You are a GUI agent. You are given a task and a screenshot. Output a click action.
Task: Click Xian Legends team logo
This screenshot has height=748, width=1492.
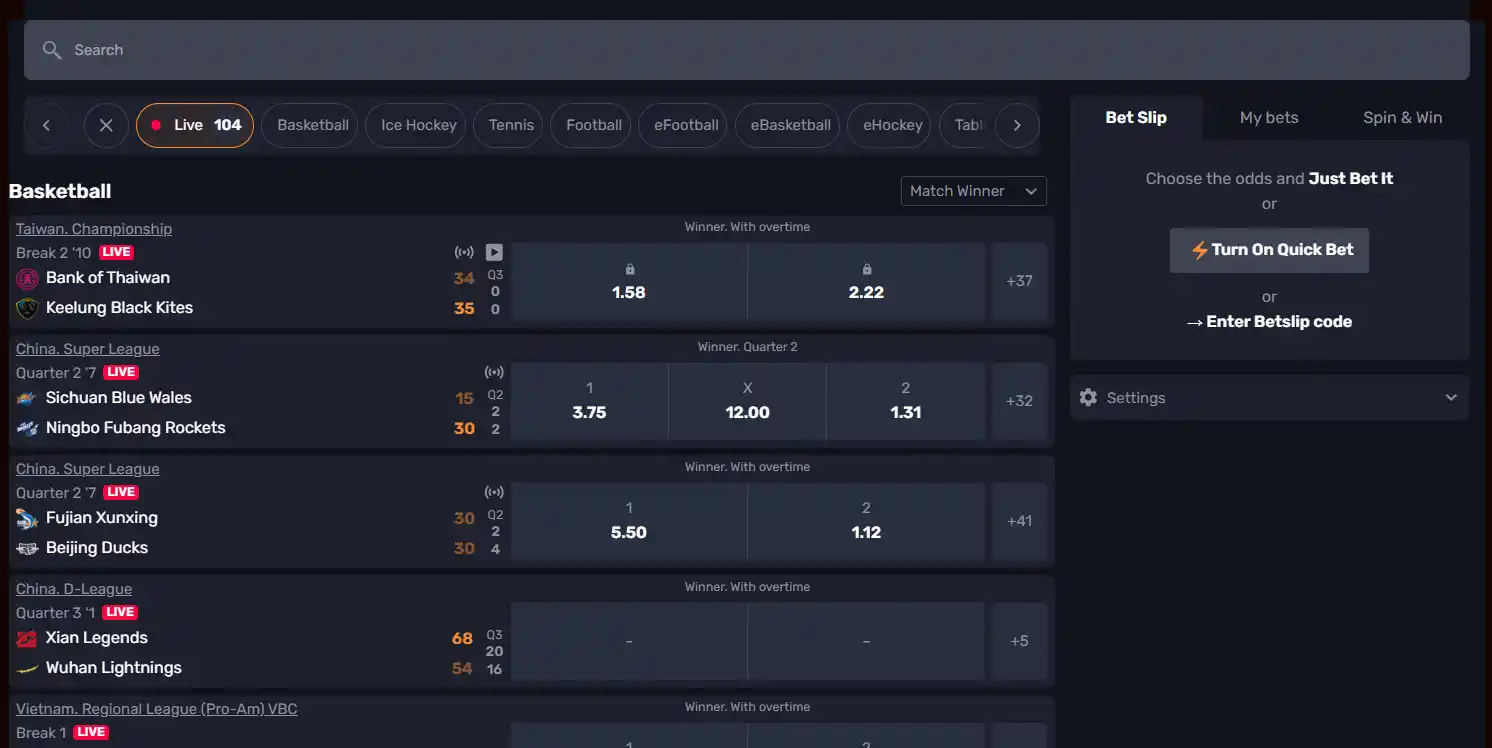click(27, 638)
